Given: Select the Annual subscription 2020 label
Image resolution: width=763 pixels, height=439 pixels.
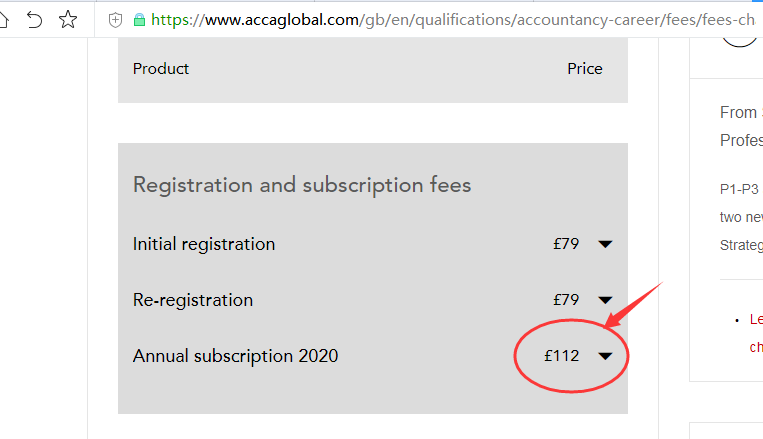Looking at the screenshot, I should (x=235, y=356).
